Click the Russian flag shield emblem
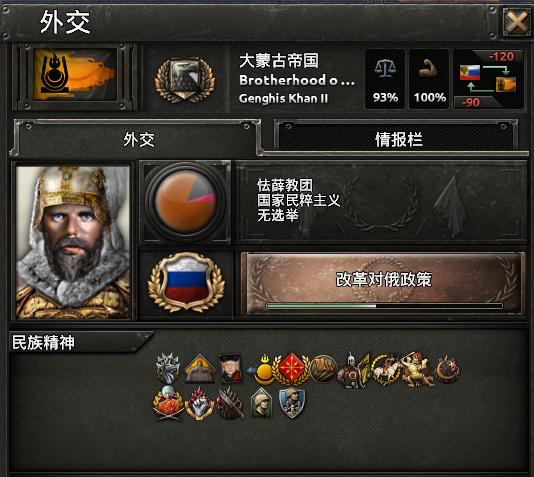The image size is (534, 477). pyautogui.click(x=186, y=282)
